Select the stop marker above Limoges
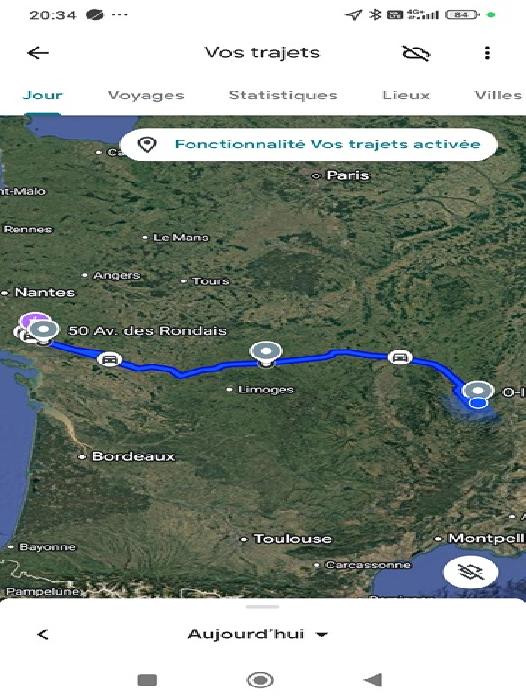The width and height of the screenshot is (526, 700). click(x=266, y=352)
